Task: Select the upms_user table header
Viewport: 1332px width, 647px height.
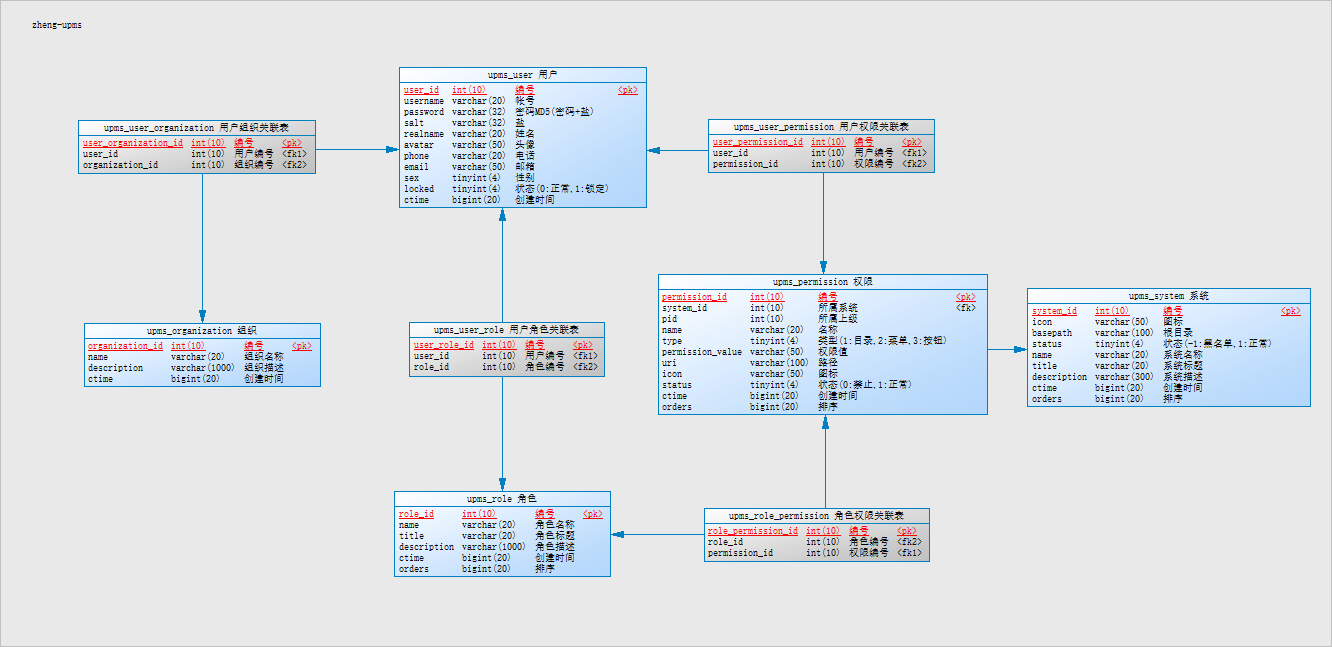Action: click(523, 75)
